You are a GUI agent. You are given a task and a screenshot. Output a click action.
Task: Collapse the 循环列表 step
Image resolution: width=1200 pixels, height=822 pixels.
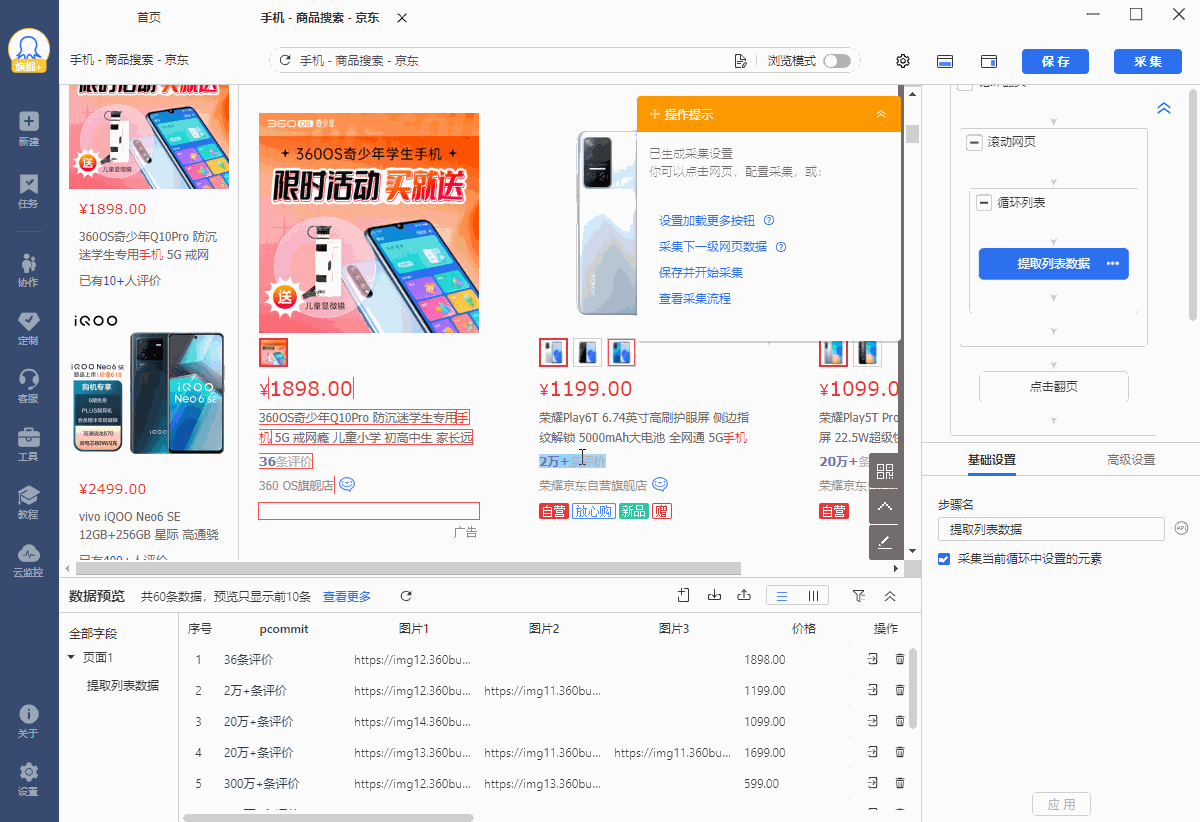[984, 203]
